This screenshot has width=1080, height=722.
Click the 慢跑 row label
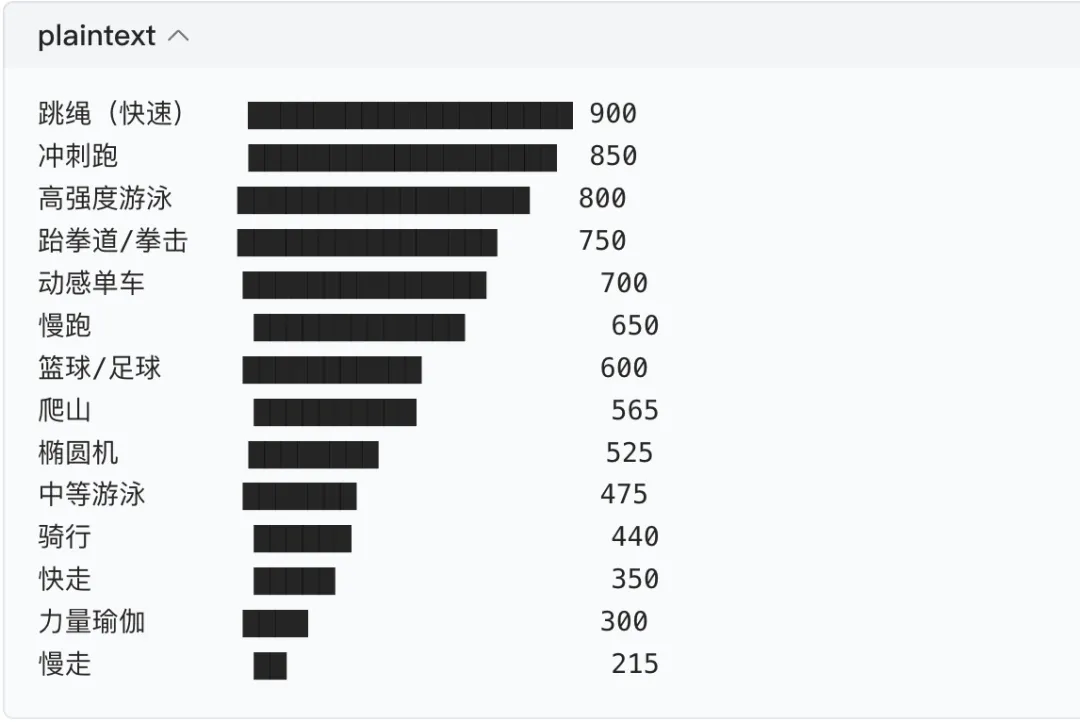[x=65, y=326]
